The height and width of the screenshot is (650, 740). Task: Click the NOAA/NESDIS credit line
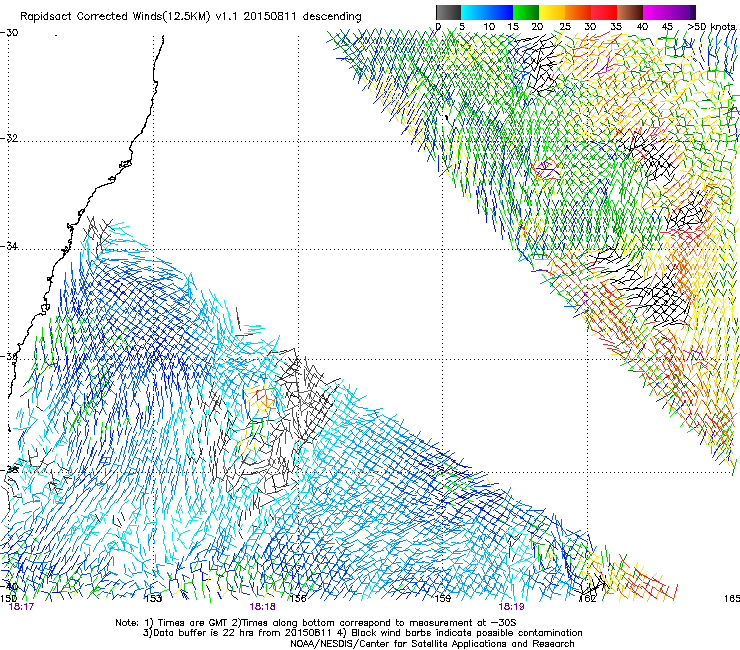[432, 644]
